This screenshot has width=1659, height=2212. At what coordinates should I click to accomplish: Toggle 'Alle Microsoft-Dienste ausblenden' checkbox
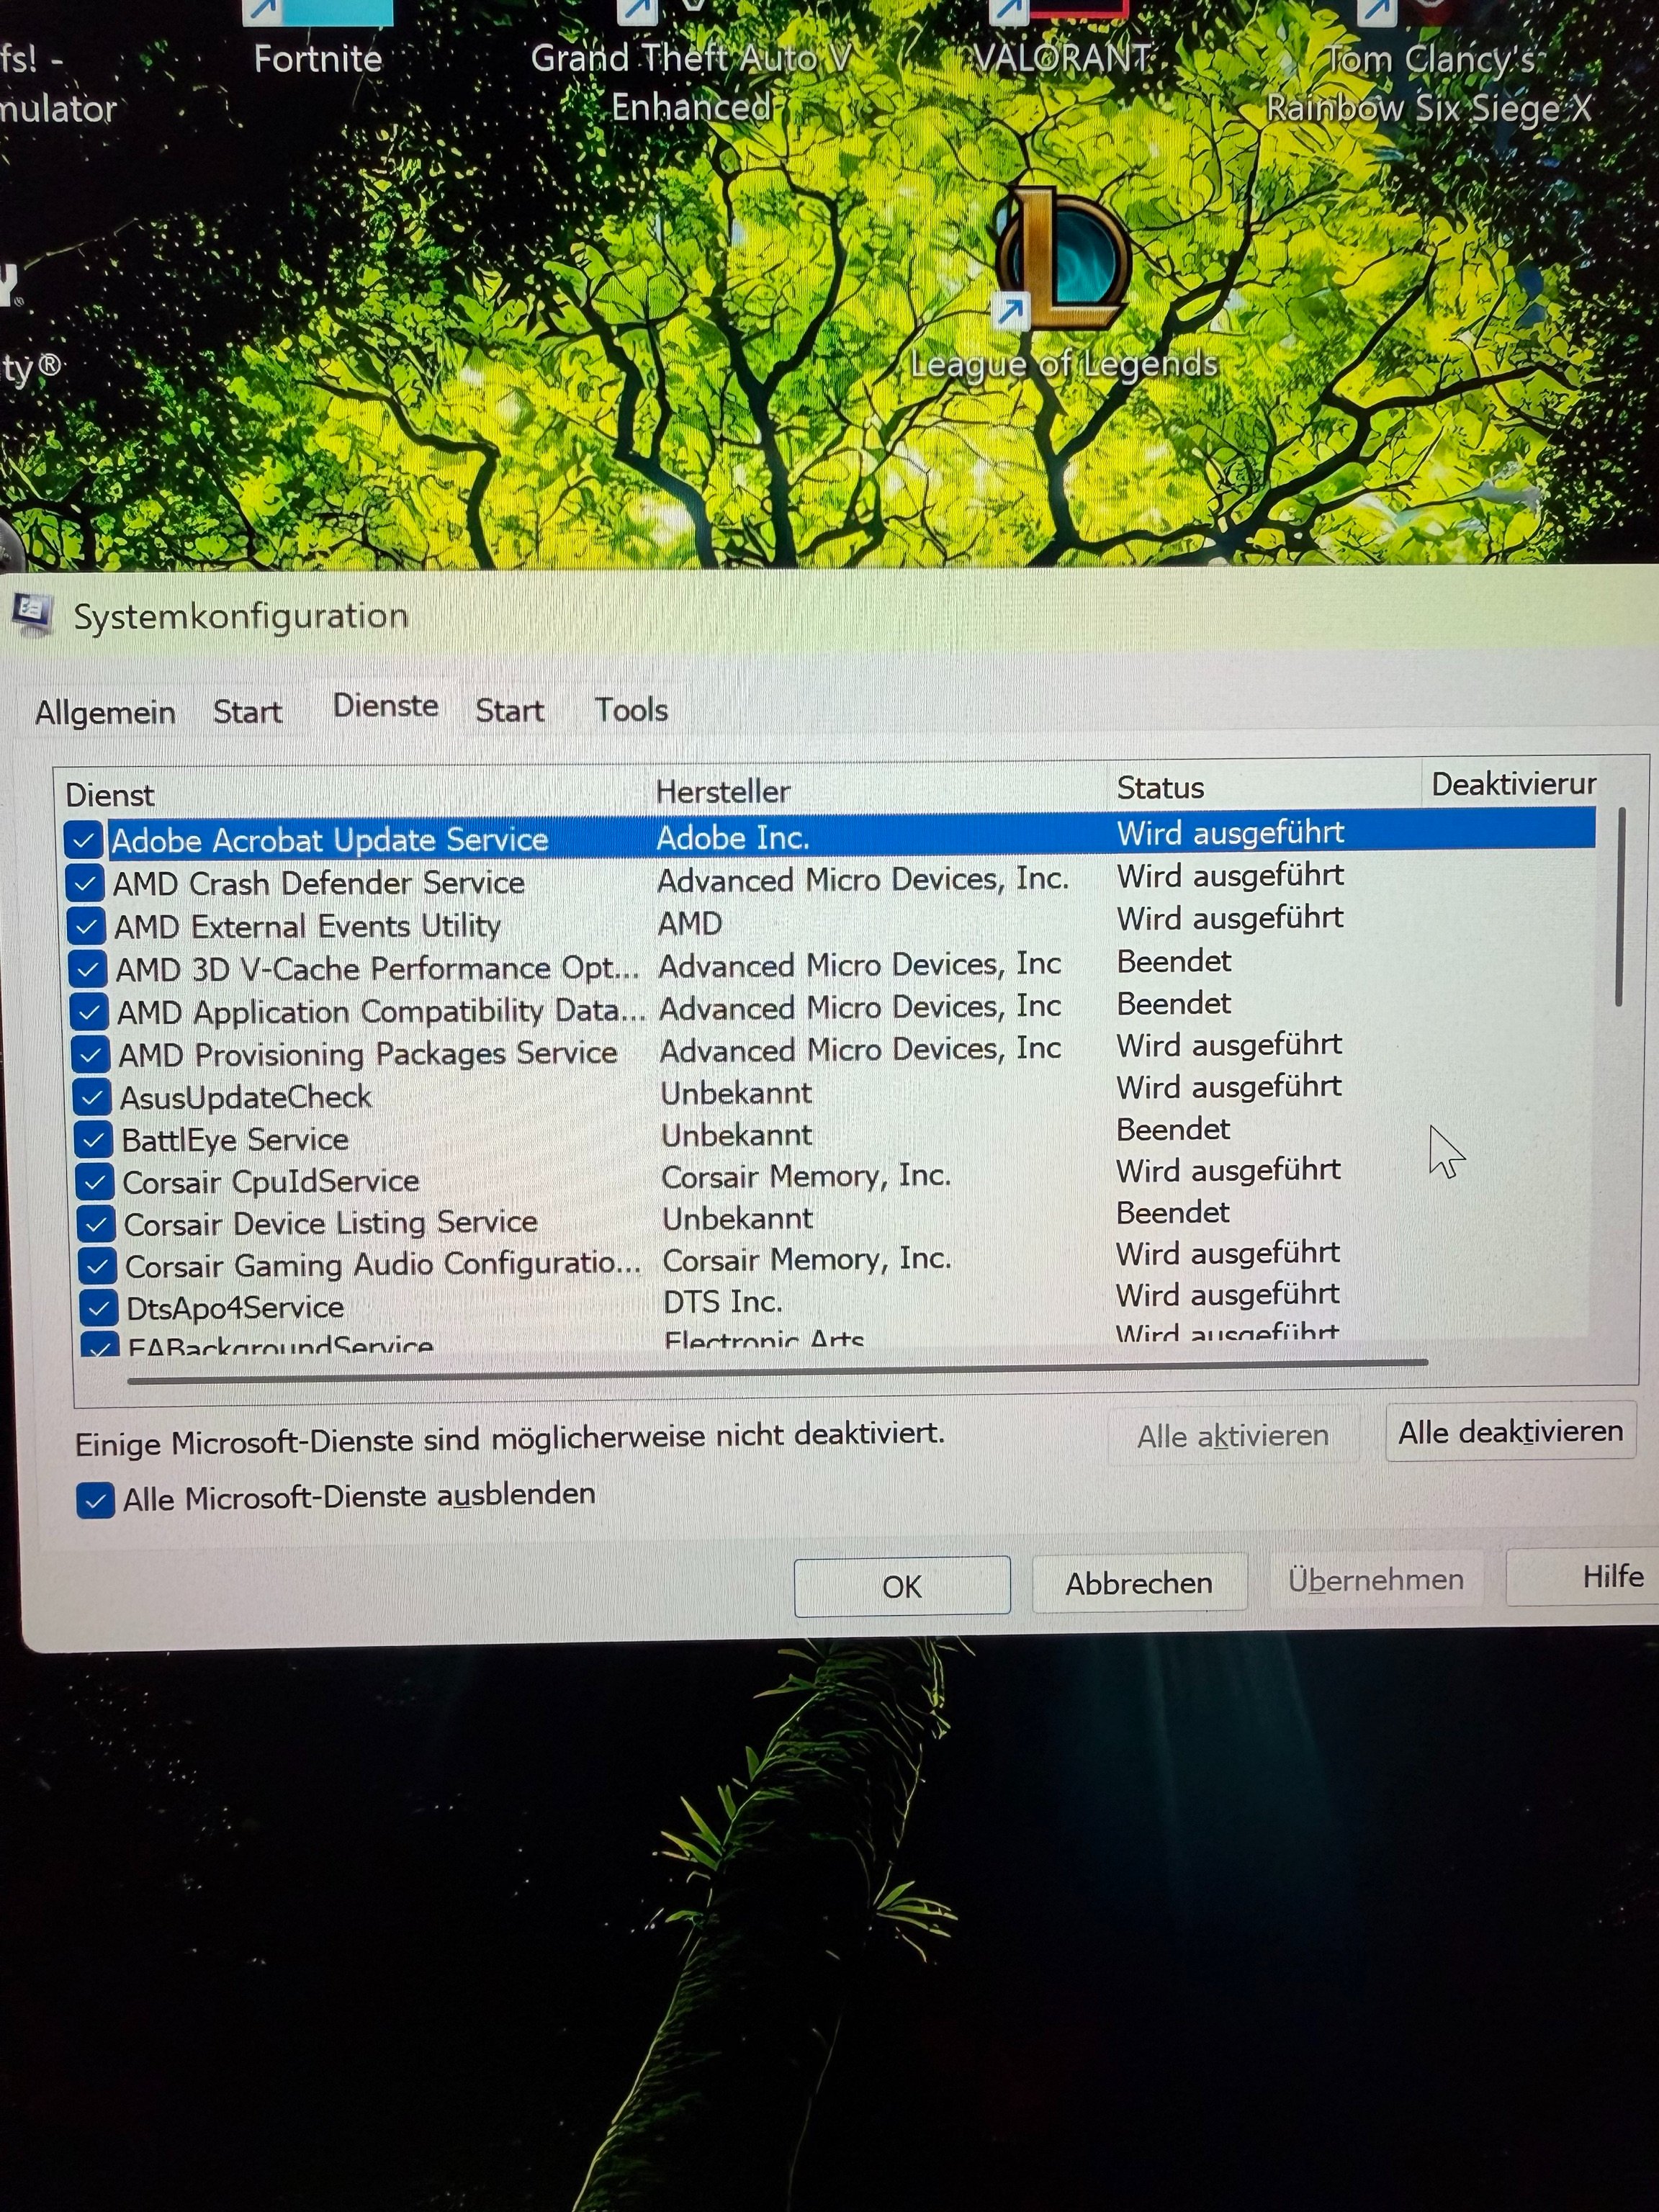[x=96, y=1500]
